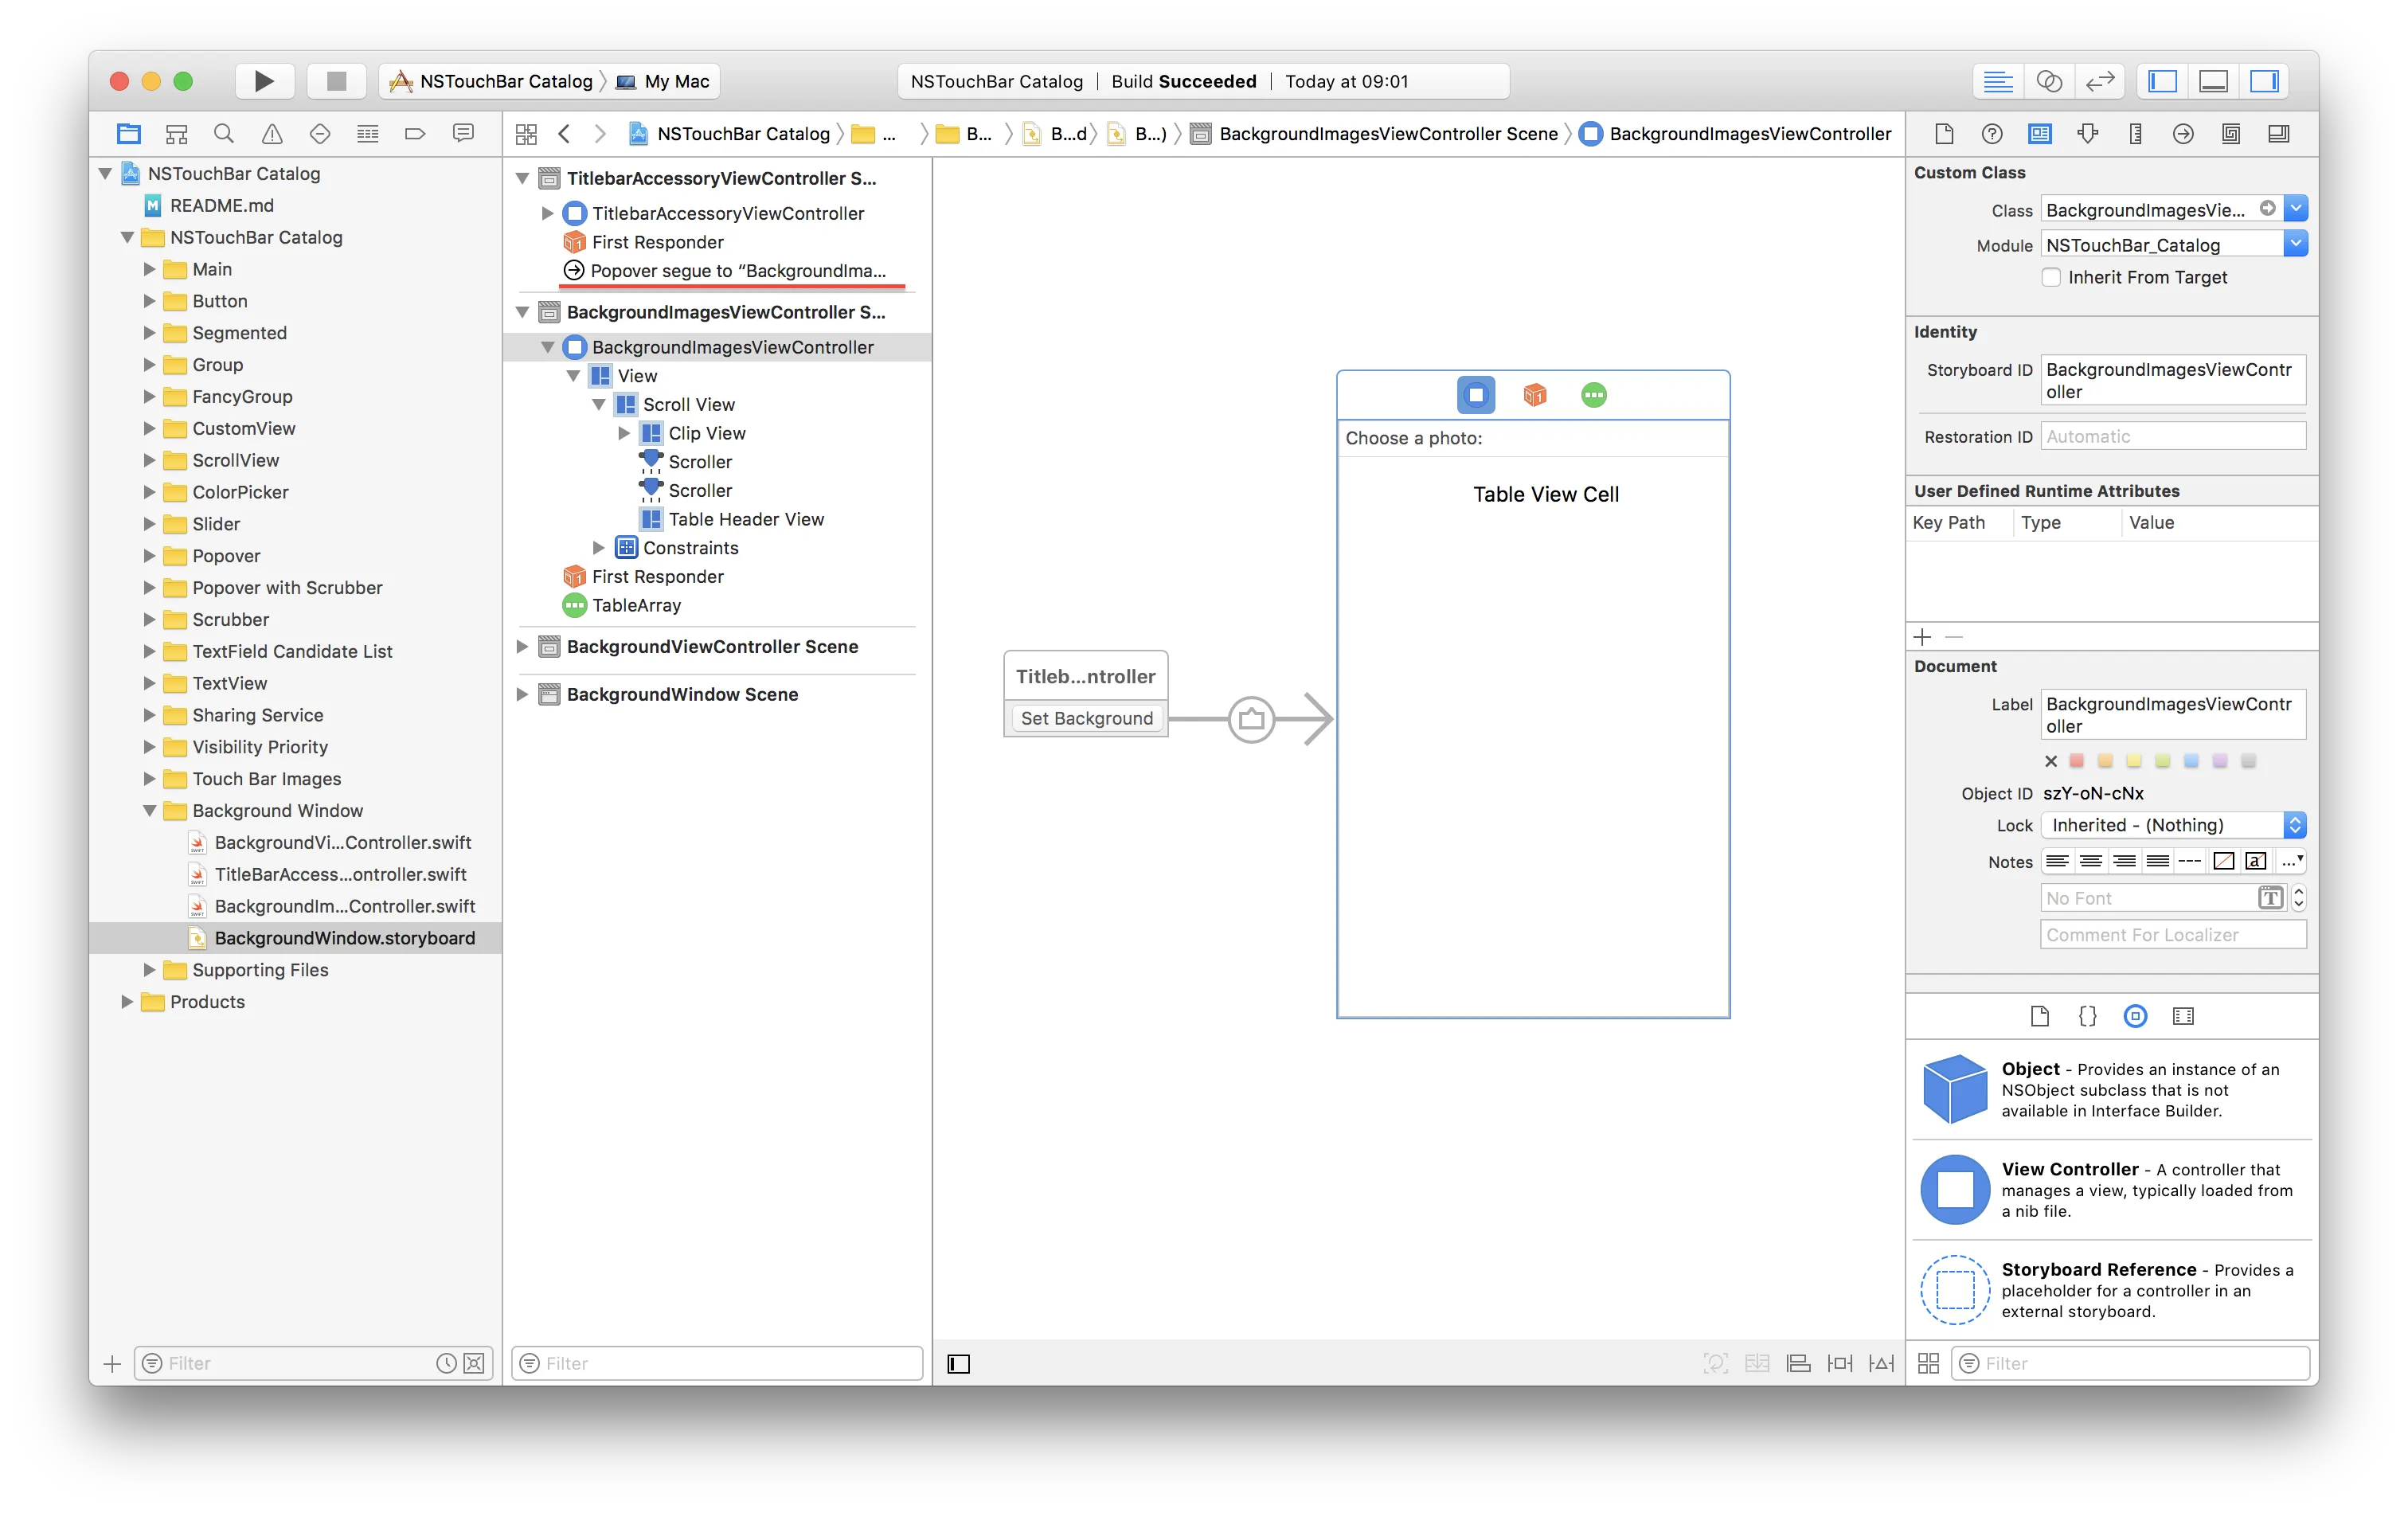The width and height of the screenshot is (2408, 1513).
Task: Click the Set Background button on the canvas
Action: click(1086, 718)
